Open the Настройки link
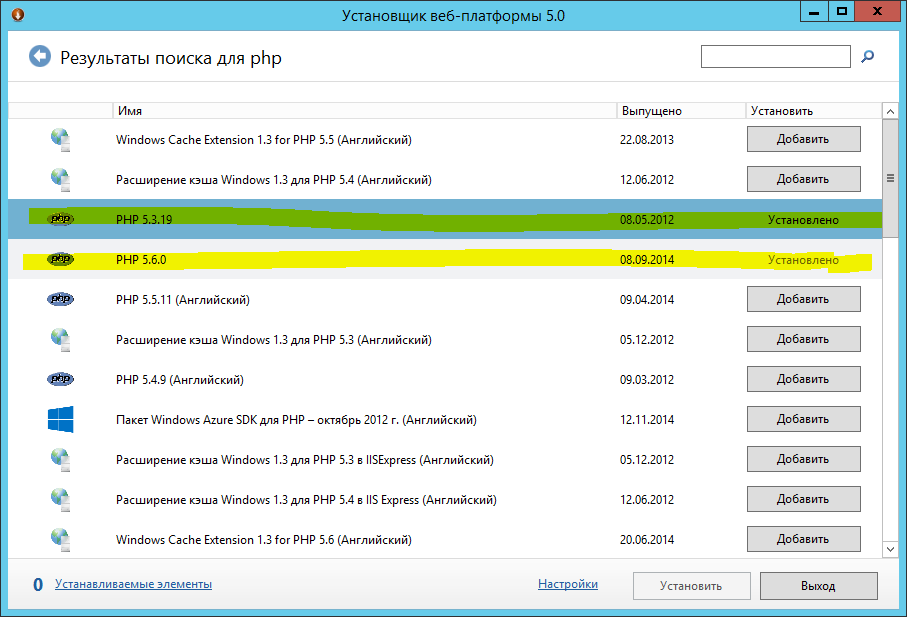Image resolution: width=907 pixels, height=617 pixels. 567,584
